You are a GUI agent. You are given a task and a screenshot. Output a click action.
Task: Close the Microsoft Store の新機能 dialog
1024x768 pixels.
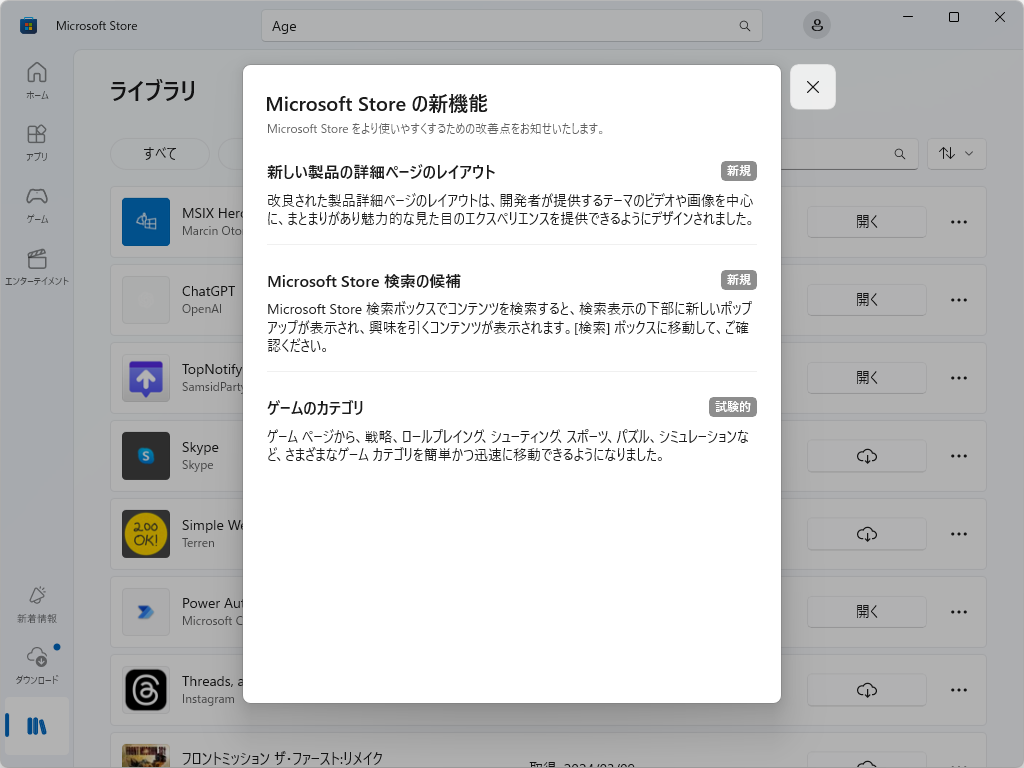point(812,87)
